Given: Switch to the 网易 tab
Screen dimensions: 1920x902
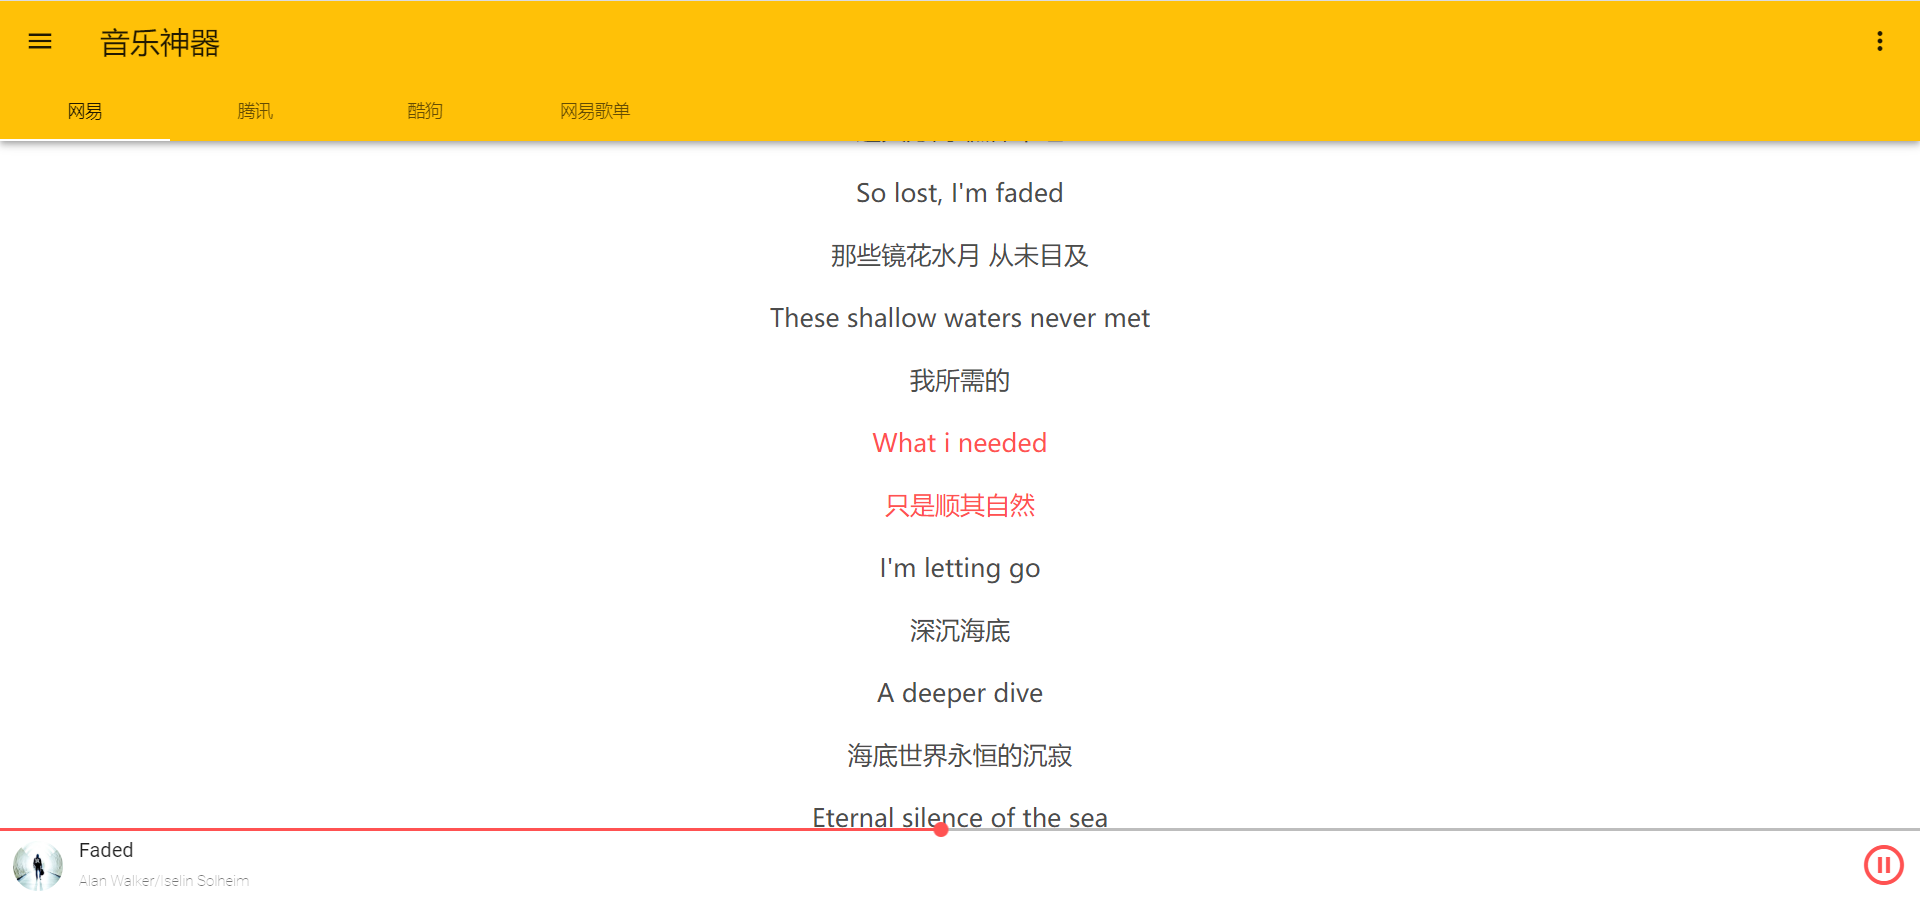Looking at the screenshot, I should click(85, 111).
